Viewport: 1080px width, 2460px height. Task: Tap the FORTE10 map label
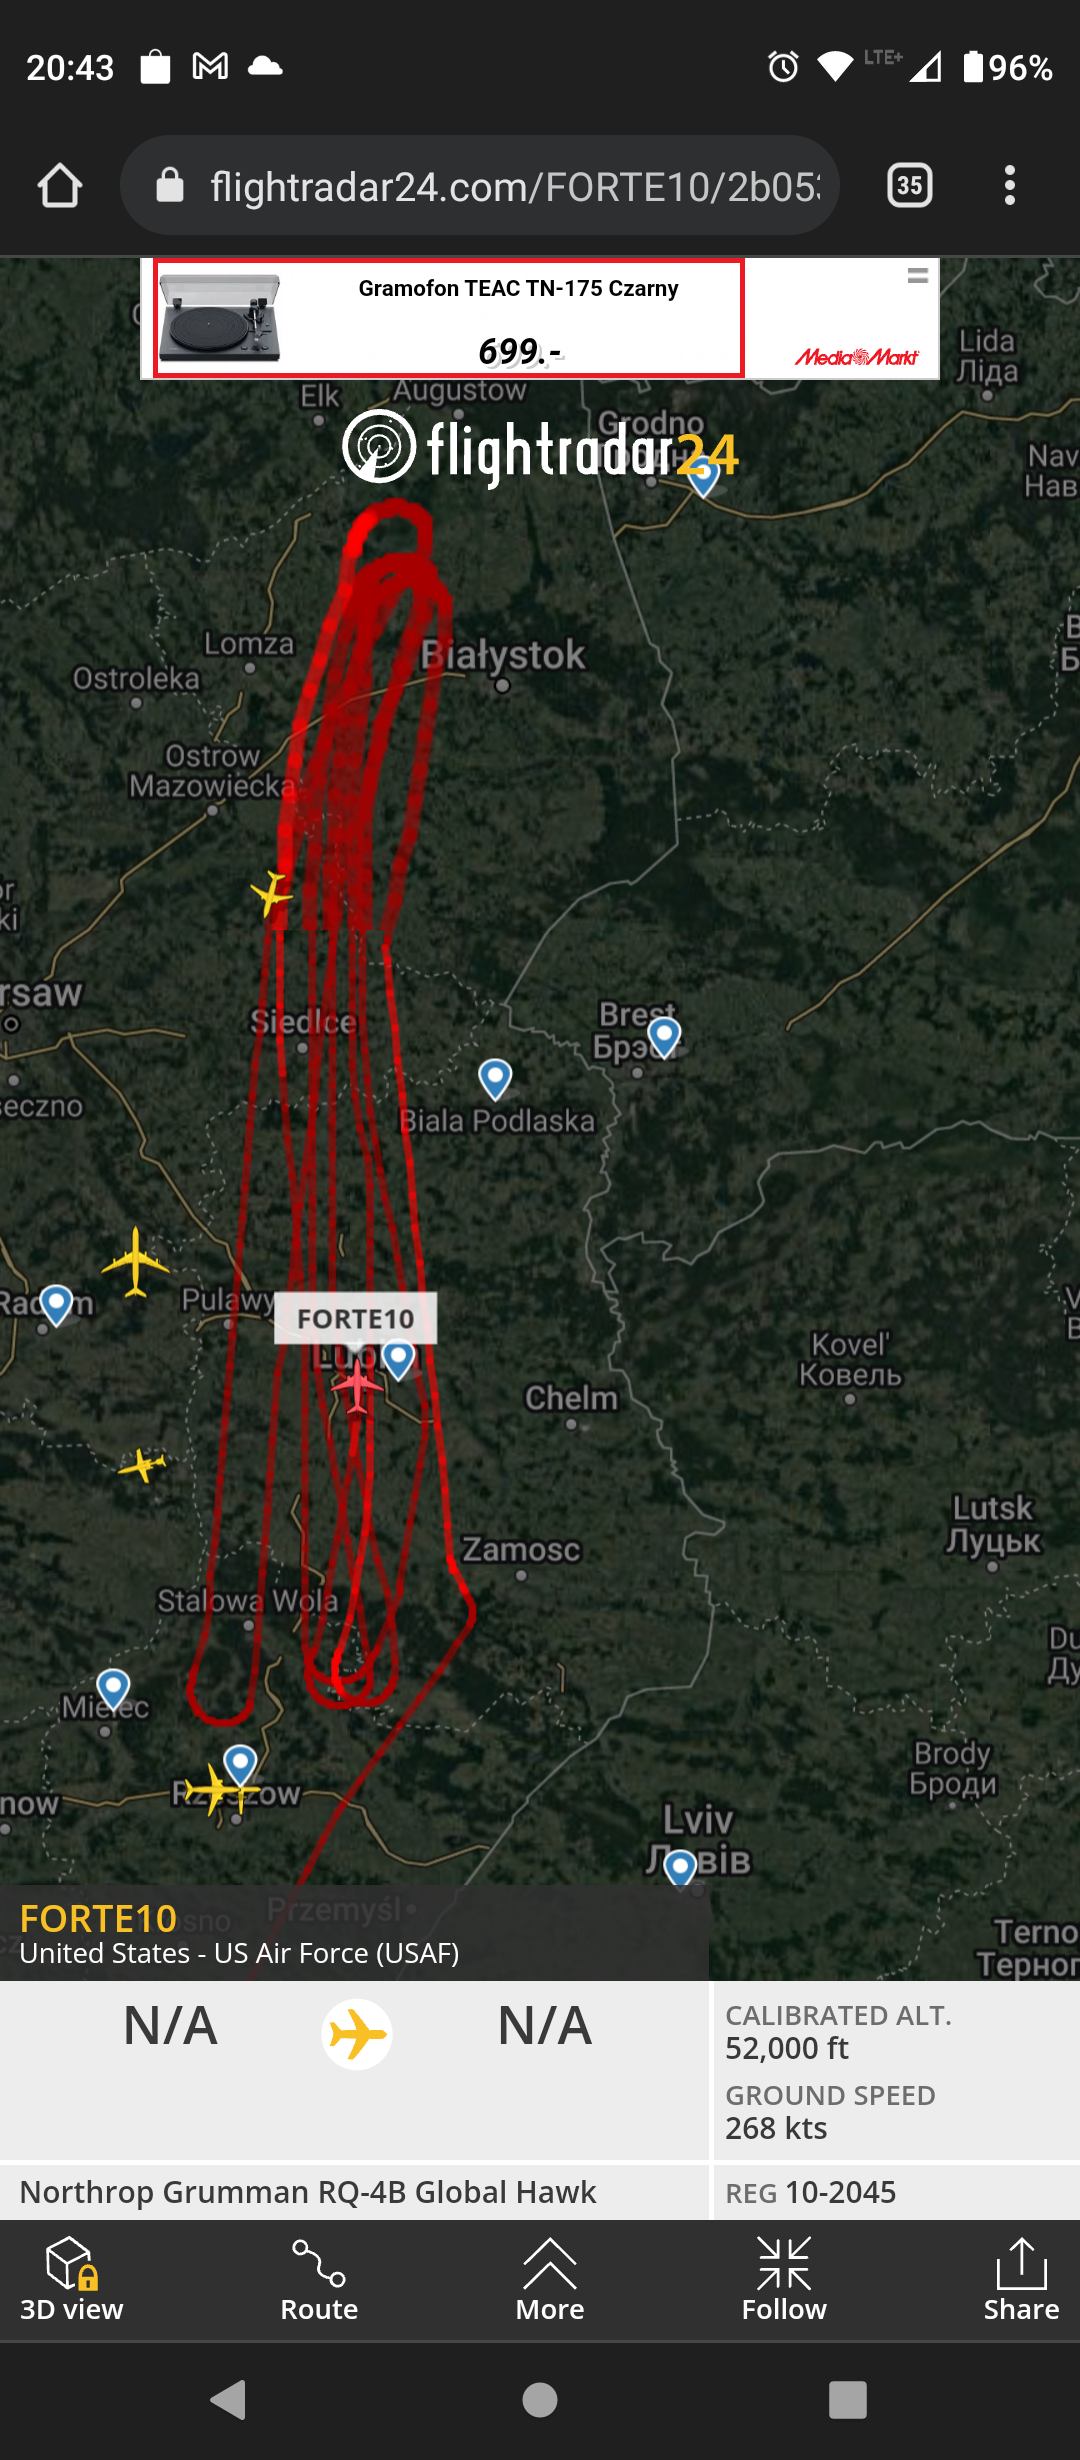pyautogui.click(x=355, y=1319)
